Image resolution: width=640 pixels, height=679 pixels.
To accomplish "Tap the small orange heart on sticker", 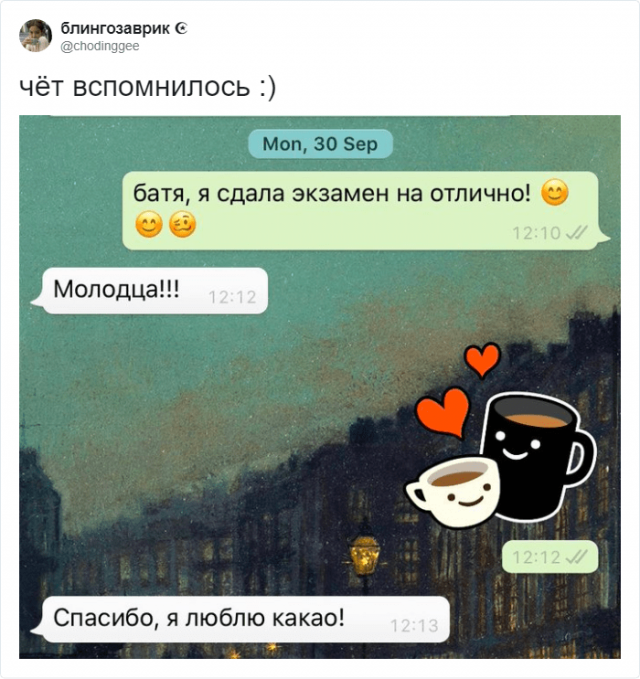I will (482, 359).
